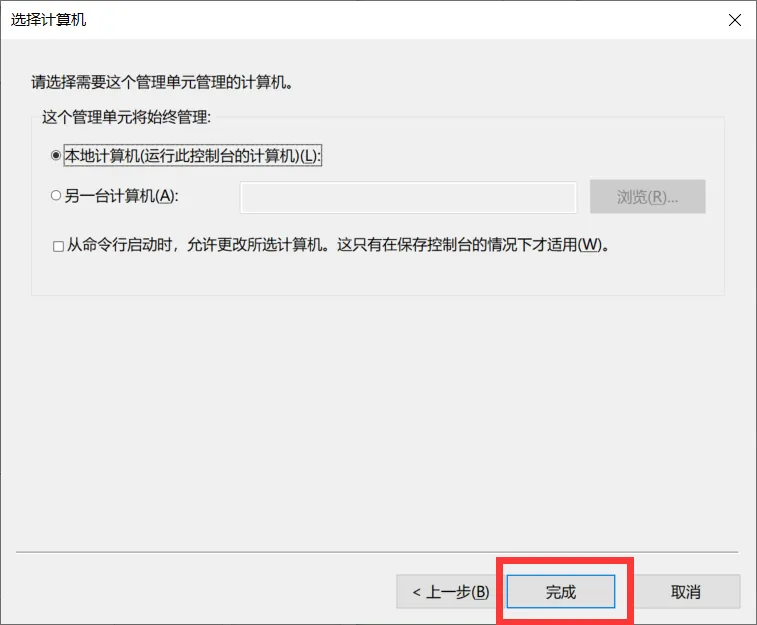Close the 选择计算机 dialog with X

coord(735,20)
